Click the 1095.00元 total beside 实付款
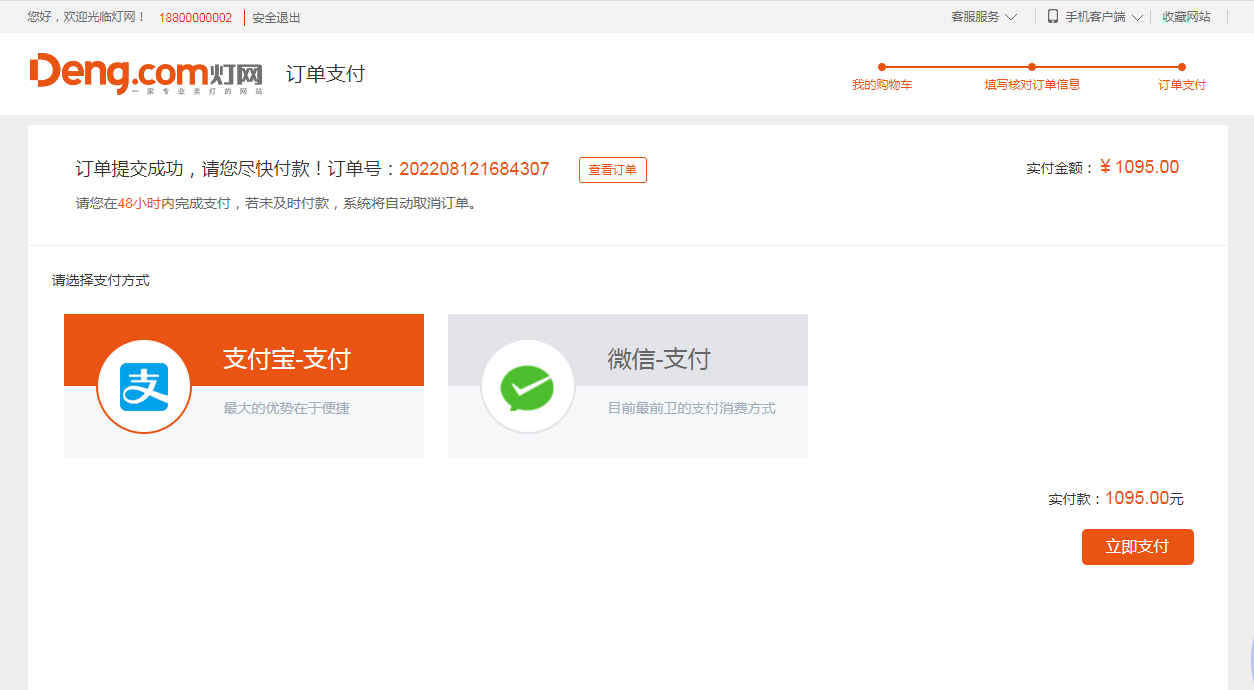Image resolution: width=1254 pixels, height=690 pixels. tap(1144, 498)
